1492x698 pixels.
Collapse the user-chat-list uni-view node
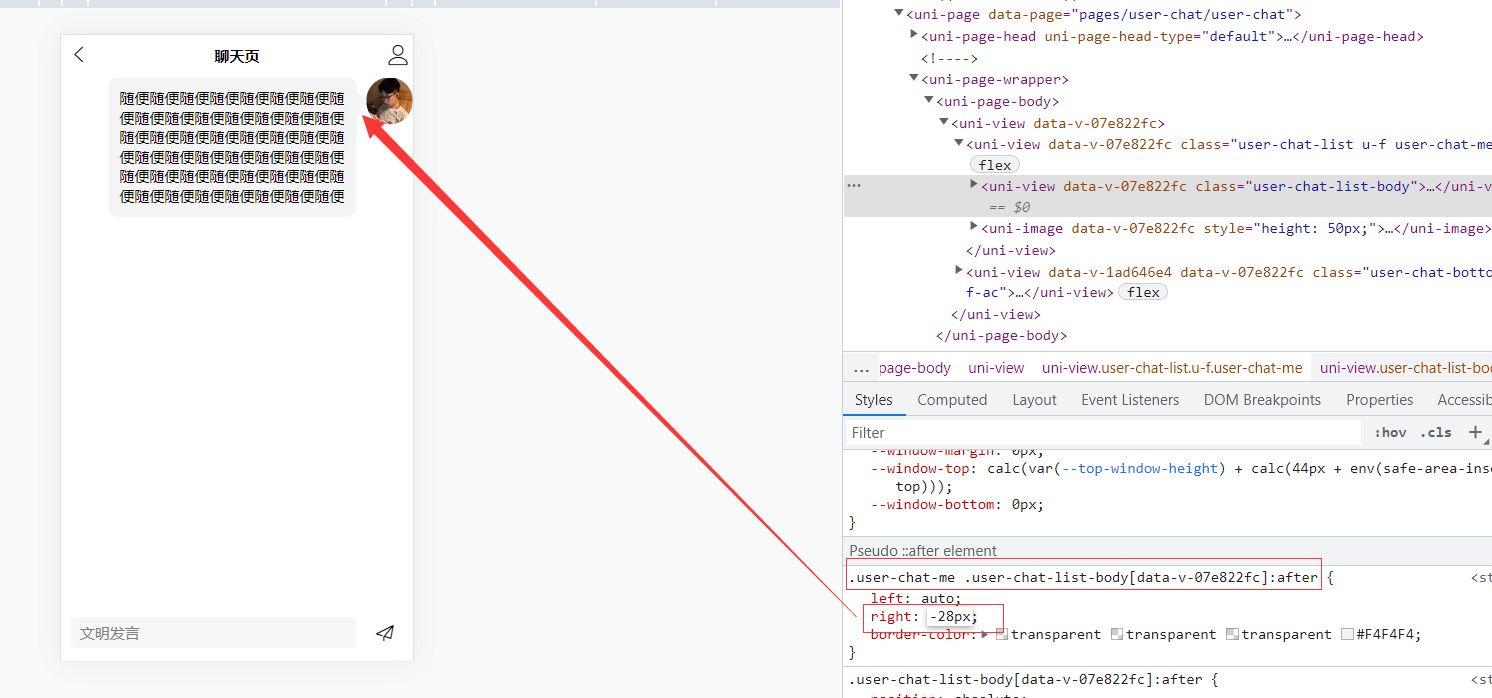point(958,143)
